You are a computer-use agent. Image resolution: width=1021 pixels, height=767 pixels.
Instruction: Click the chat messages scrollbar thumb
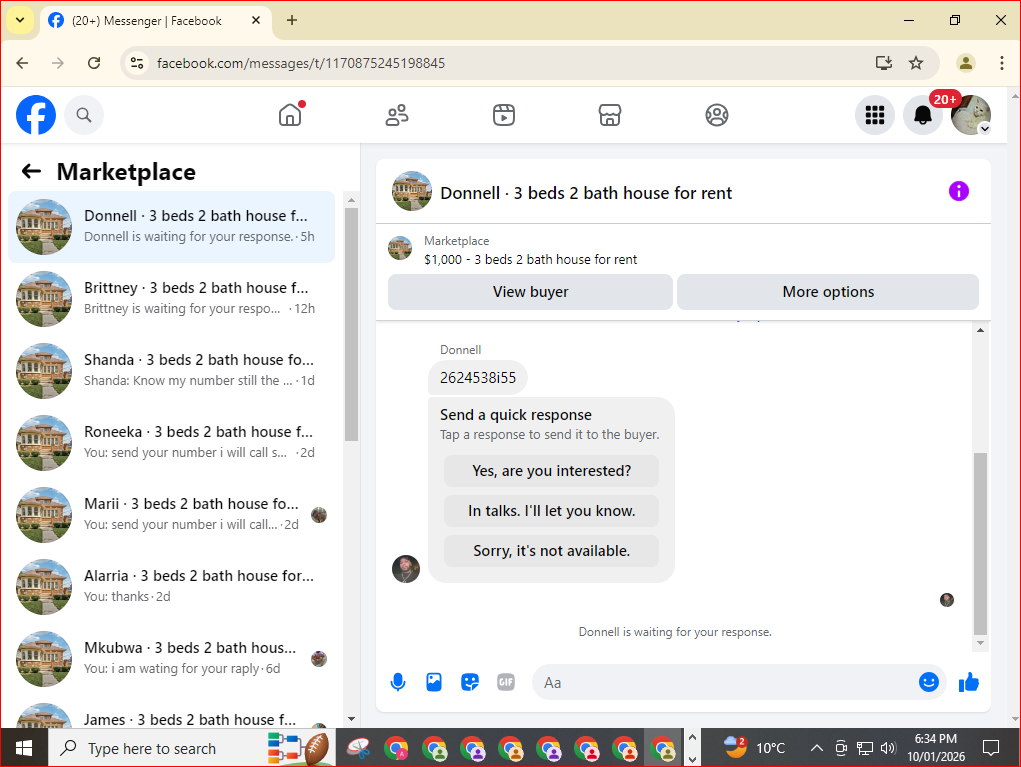[x=980, y=544]
